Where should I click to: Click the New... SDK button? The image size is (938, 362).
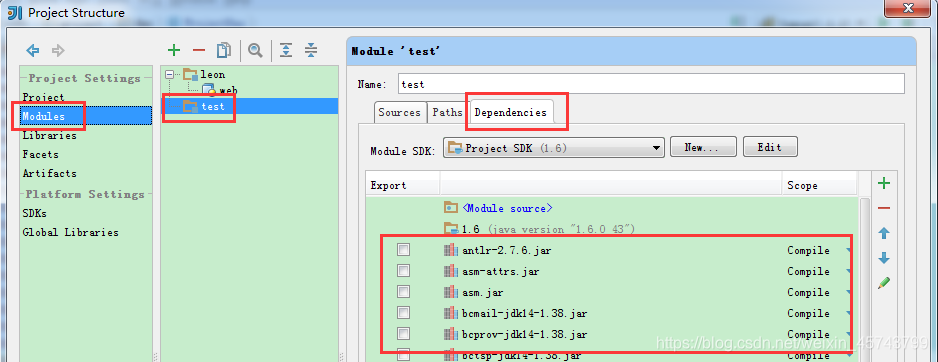pos(703,147)
